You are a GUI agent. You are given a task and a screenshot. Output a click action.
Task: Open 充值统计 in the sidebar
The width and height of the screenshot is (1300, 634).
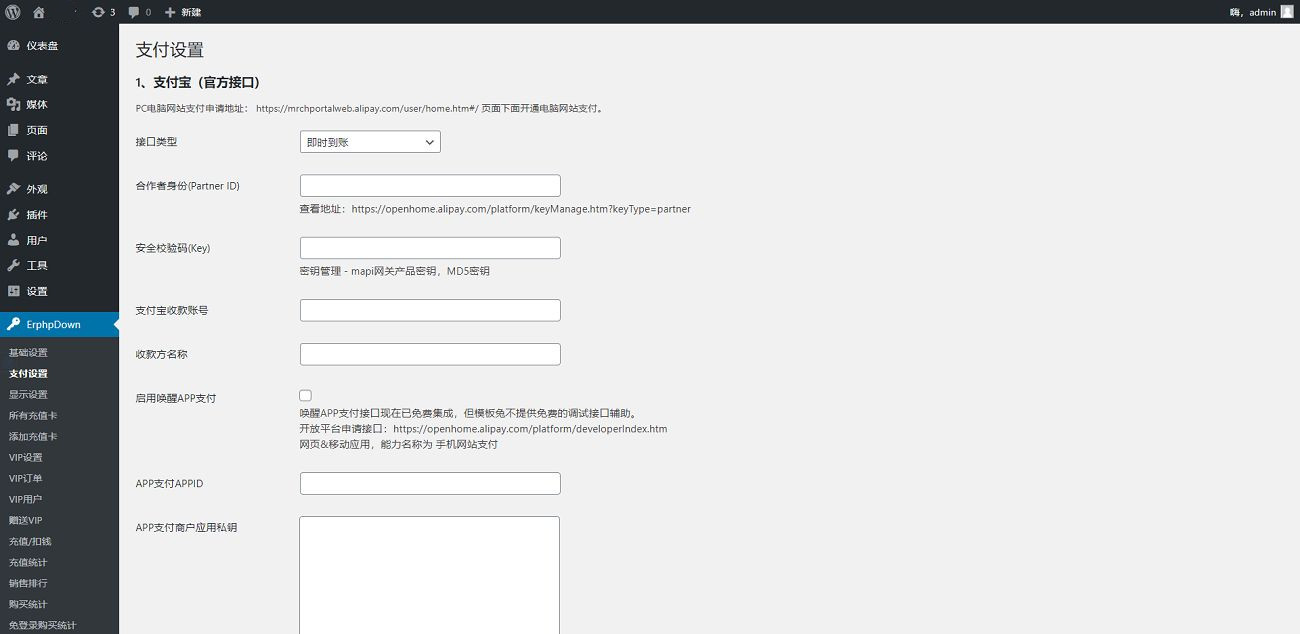[28, 563]
